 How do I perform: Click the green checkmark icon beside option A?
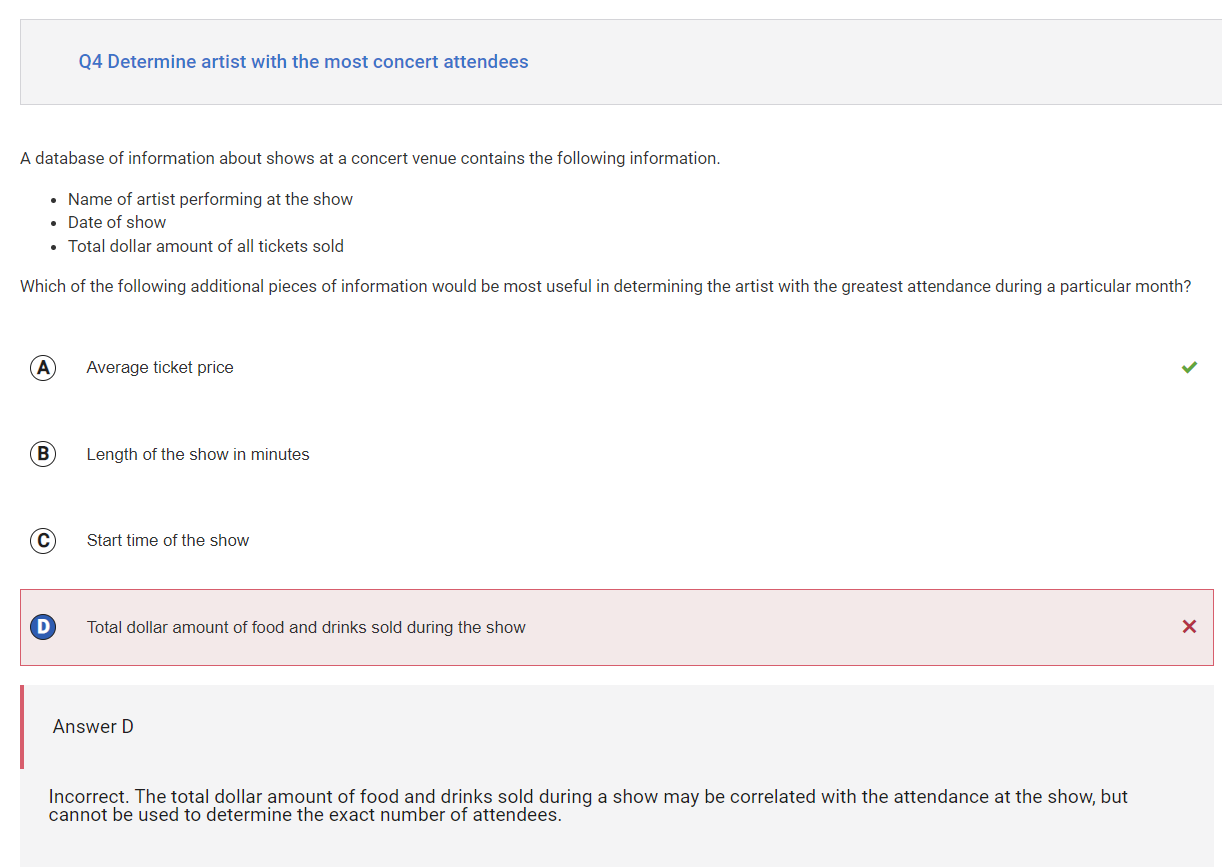1189,367
